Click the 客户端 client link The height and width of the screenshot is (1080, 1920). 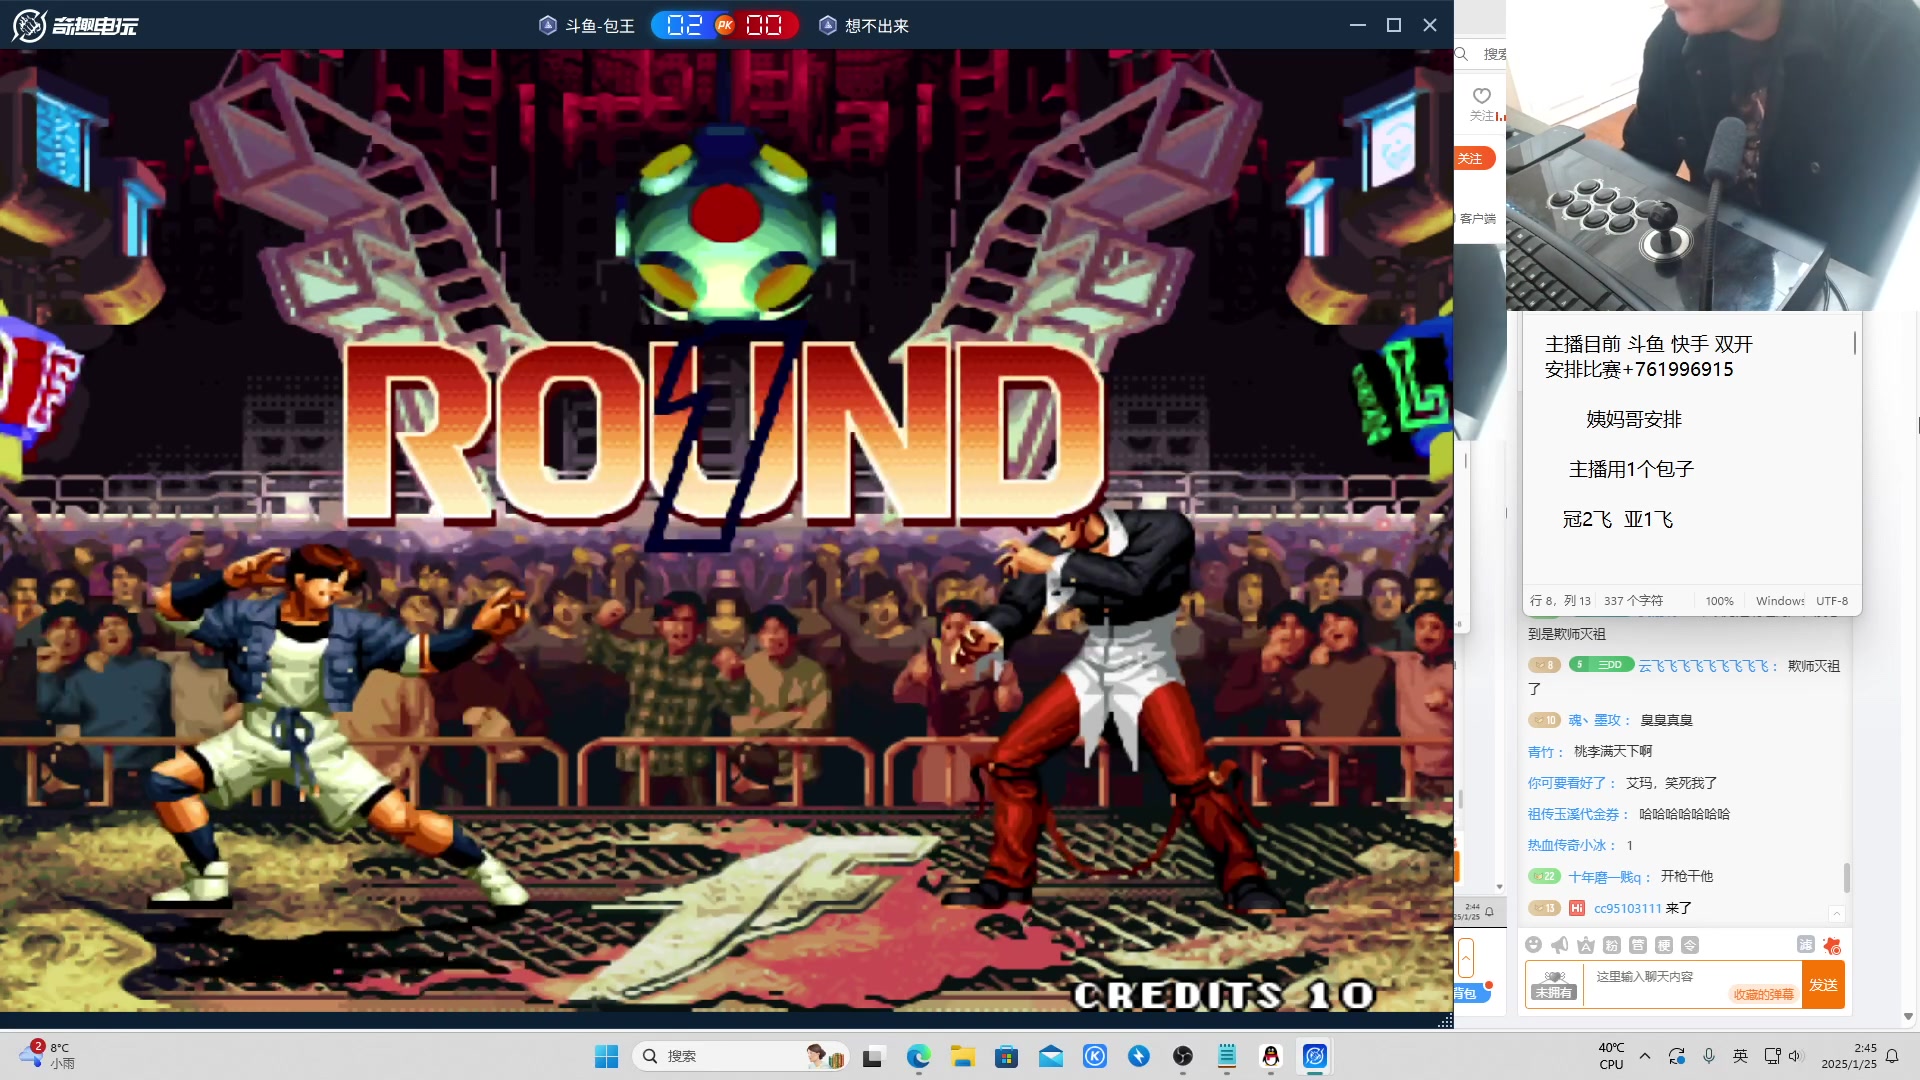click(1477, 219)
